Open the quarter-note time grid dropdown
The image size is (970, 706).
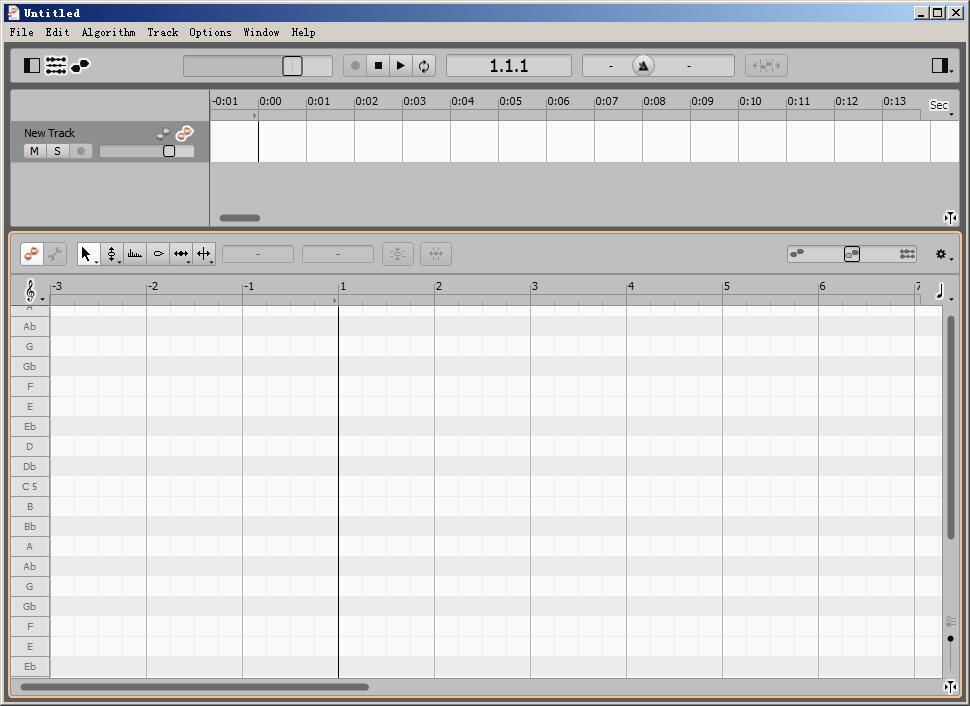tap(943, 291)
